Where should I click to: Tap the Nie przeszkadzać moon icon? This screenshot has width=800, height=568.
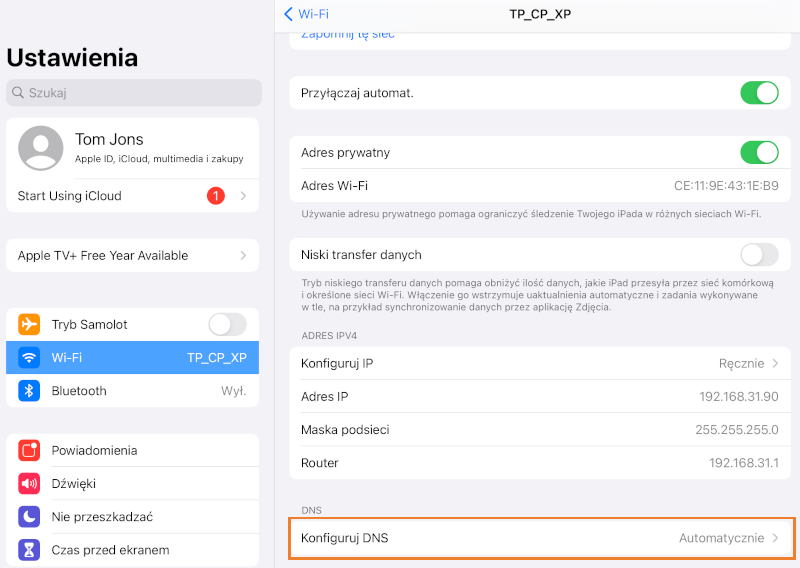tap(30, 517)
